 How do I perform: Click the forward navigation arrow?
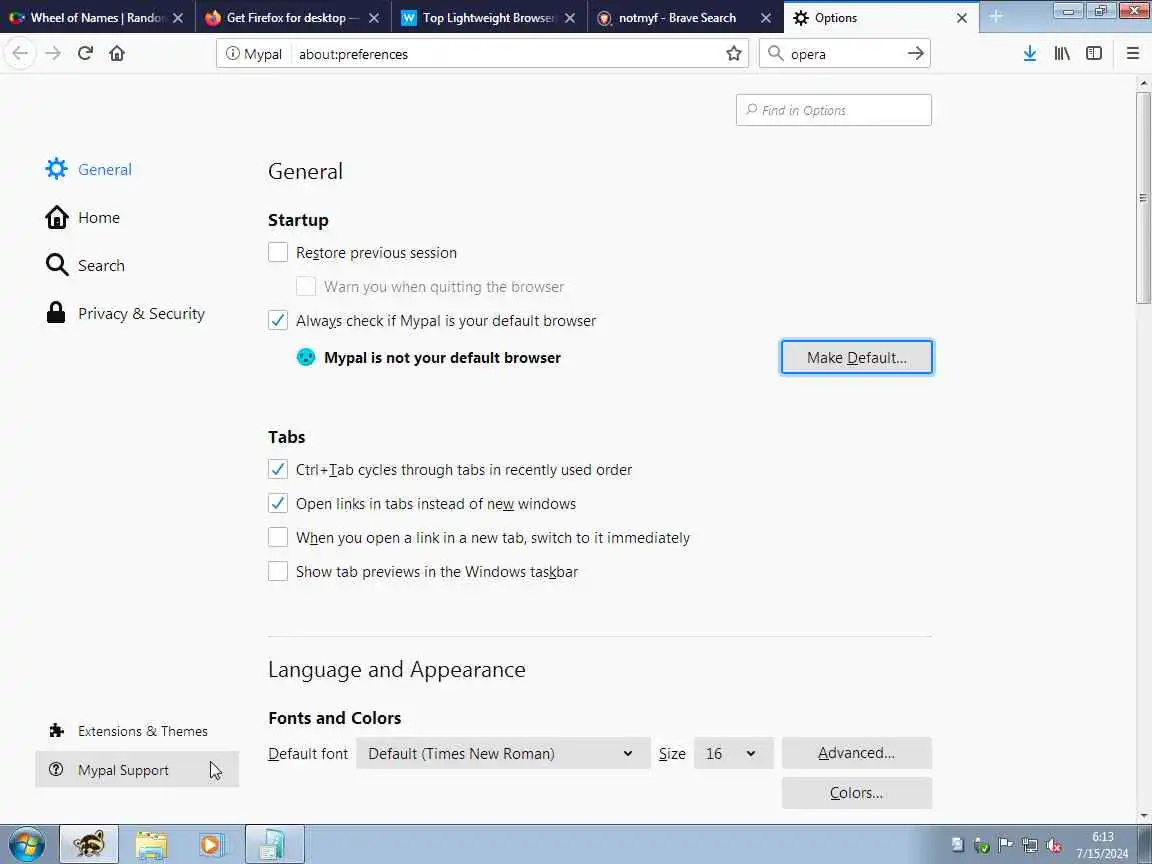(x=53, y=54)
